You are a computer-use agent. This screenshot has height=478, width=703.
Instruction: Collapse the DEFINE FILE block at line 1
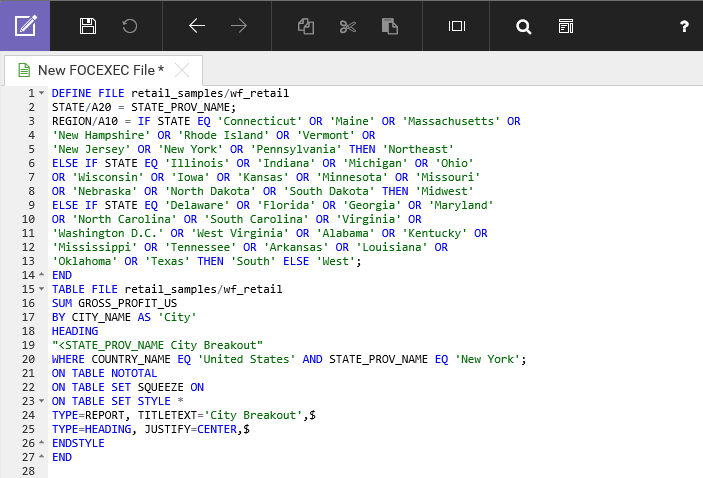(x=41, y=93)
